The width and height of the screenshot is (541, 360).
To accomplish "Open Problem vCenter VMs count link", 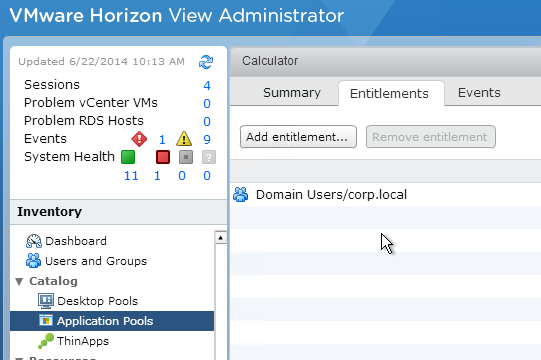I will tap(207, 103).
